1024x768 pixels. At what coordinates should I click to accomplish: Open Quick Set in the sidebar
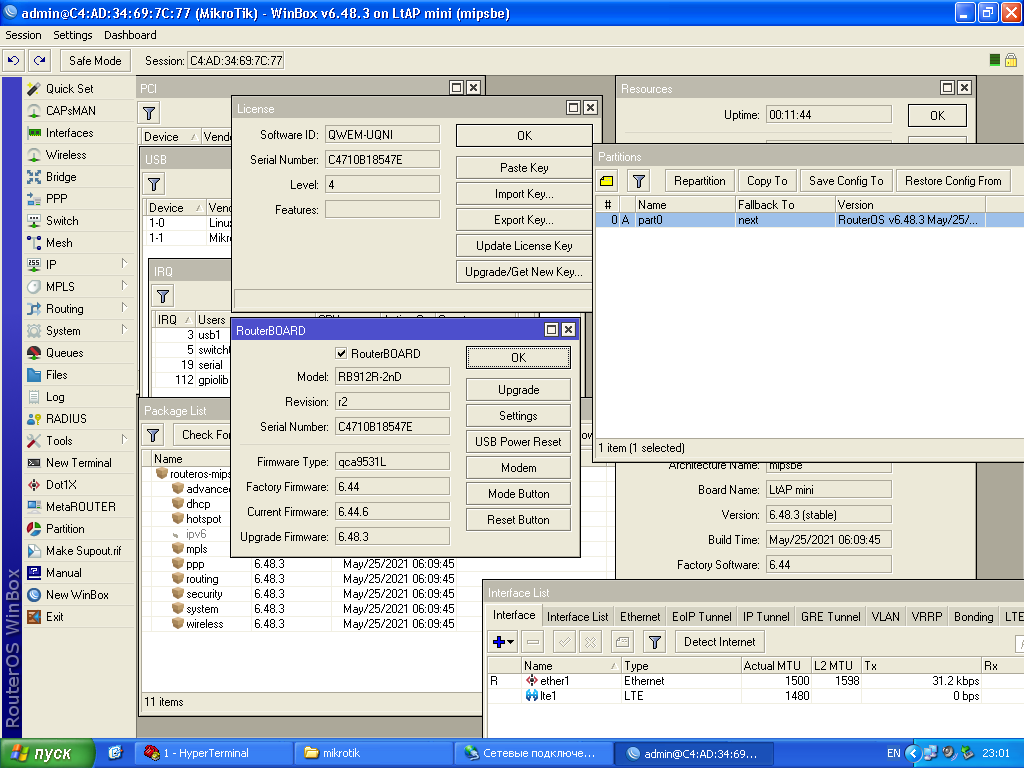(69, 89)
